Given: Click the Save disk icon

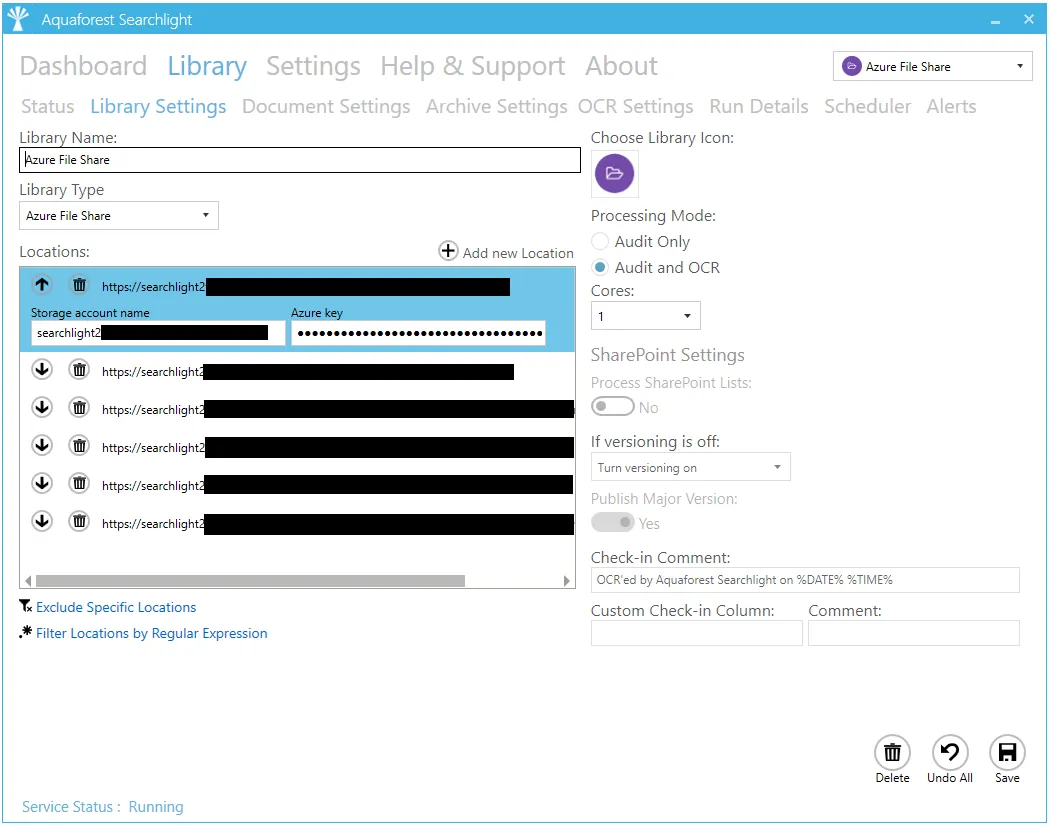Looking at the screenshot, I should [x=1007, y=752].
